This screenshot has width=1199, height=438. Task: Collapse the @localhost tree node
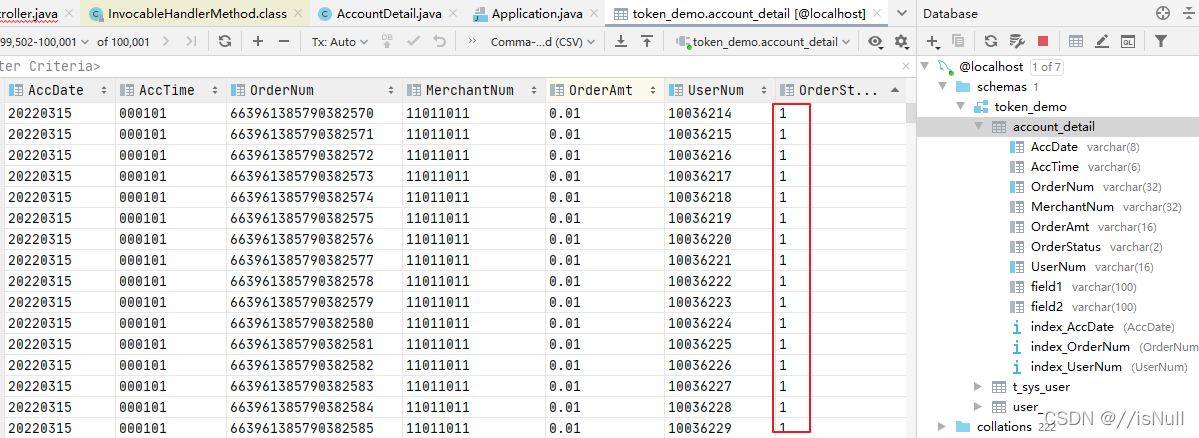(926, 67)
